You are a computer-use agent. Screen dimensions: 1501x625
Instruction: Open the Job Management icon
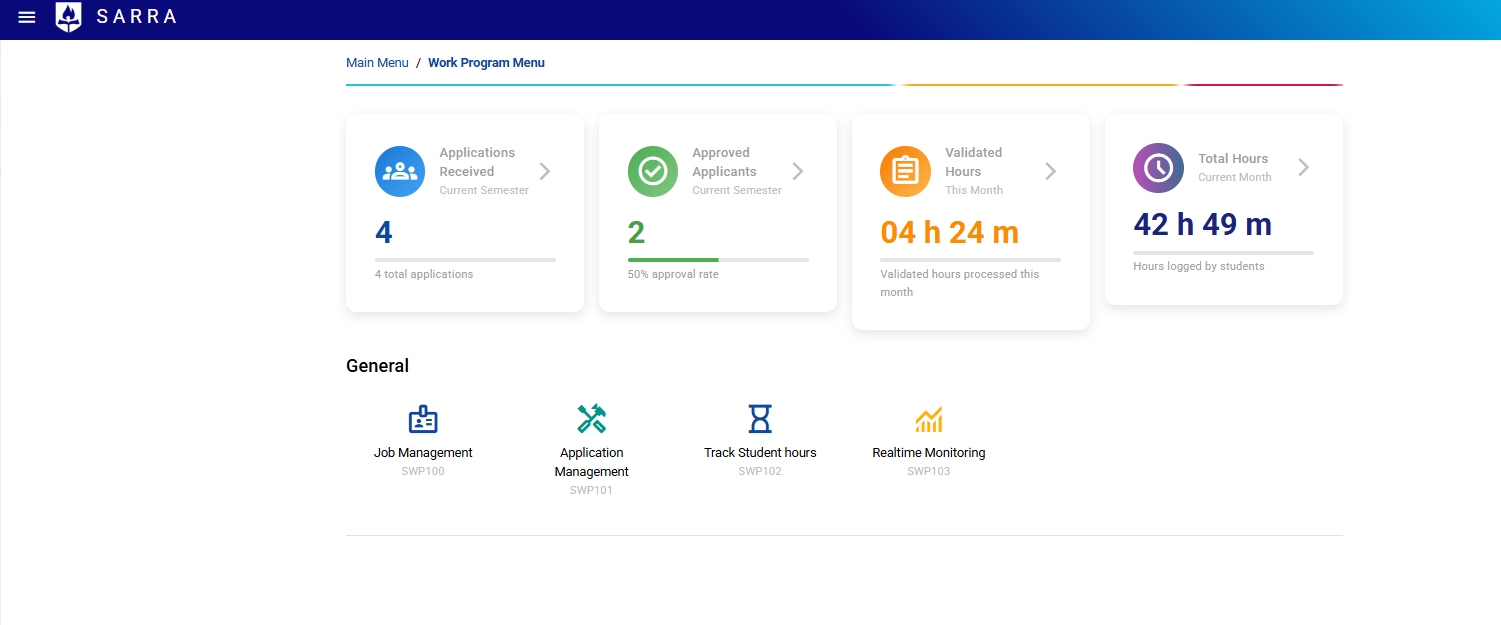423,419
